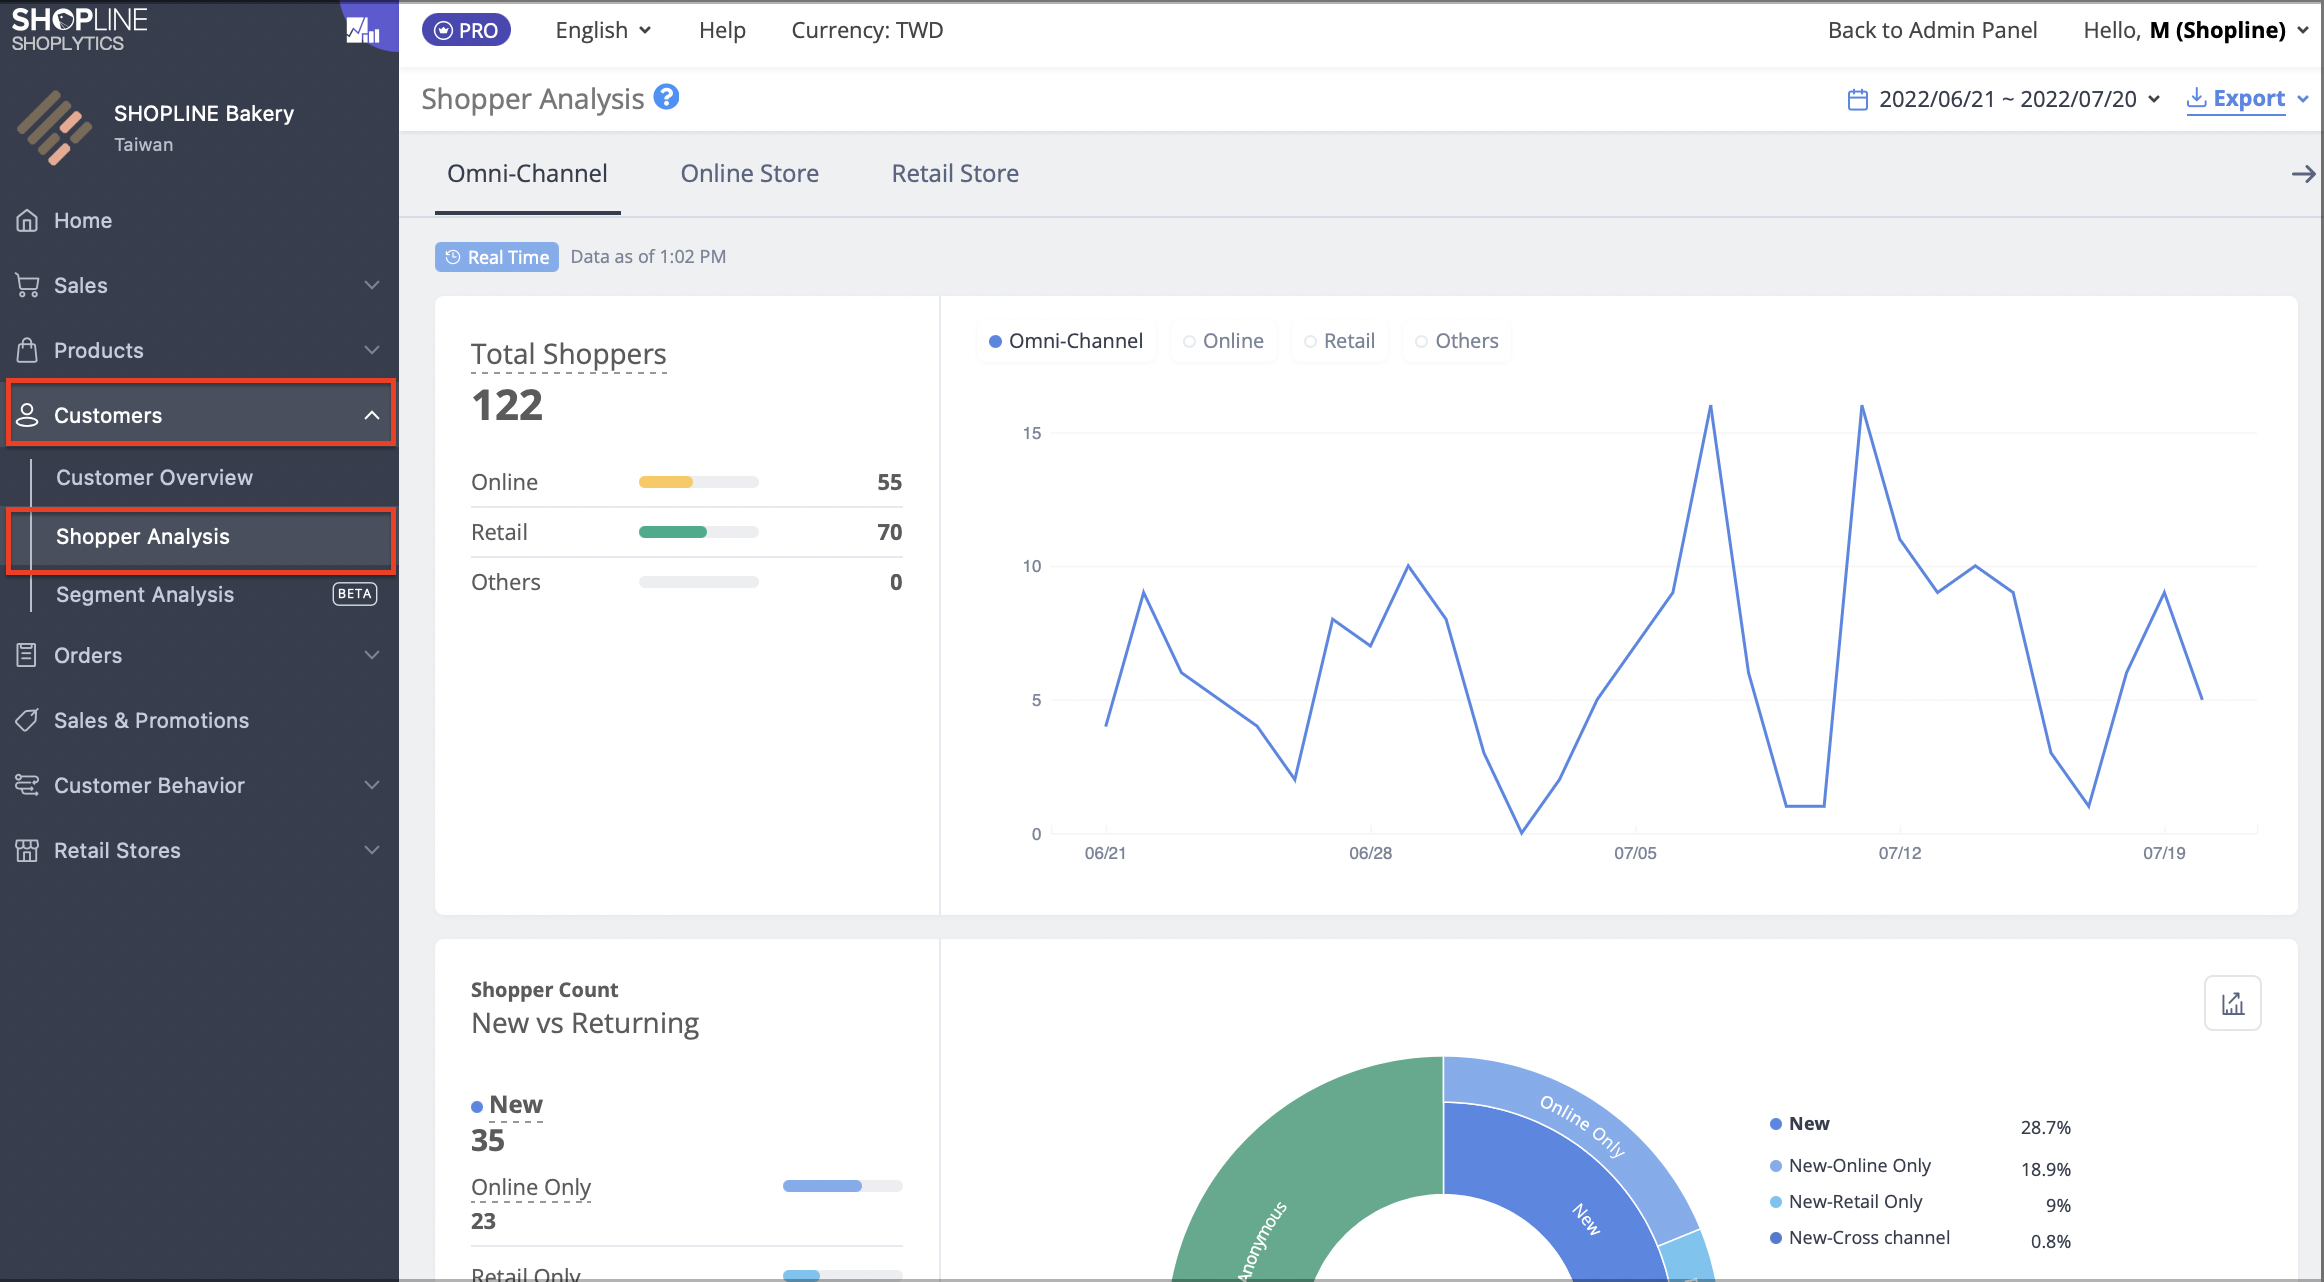
Task: Click Currency: TWD in the header
Action: tap(867, 30)
